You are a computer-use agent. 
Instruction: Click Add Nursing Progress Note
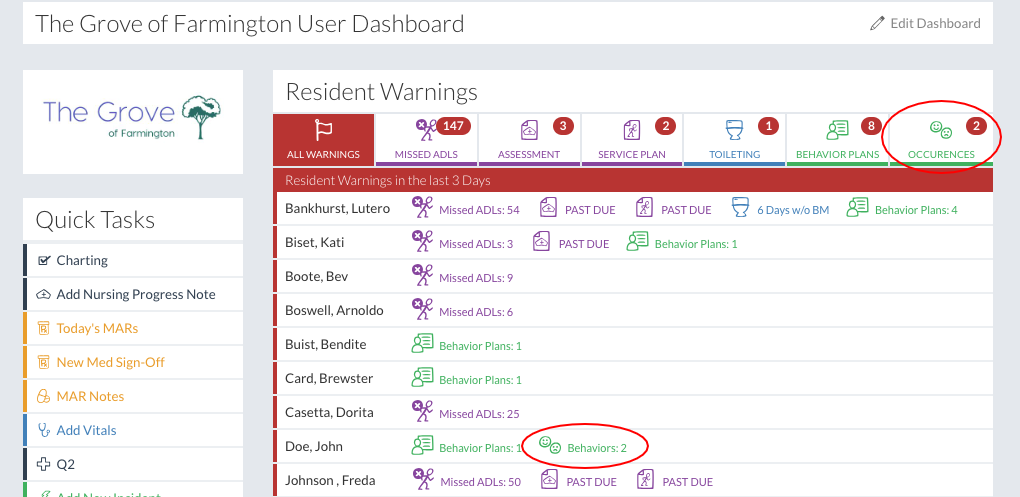[x=136, y=294]
